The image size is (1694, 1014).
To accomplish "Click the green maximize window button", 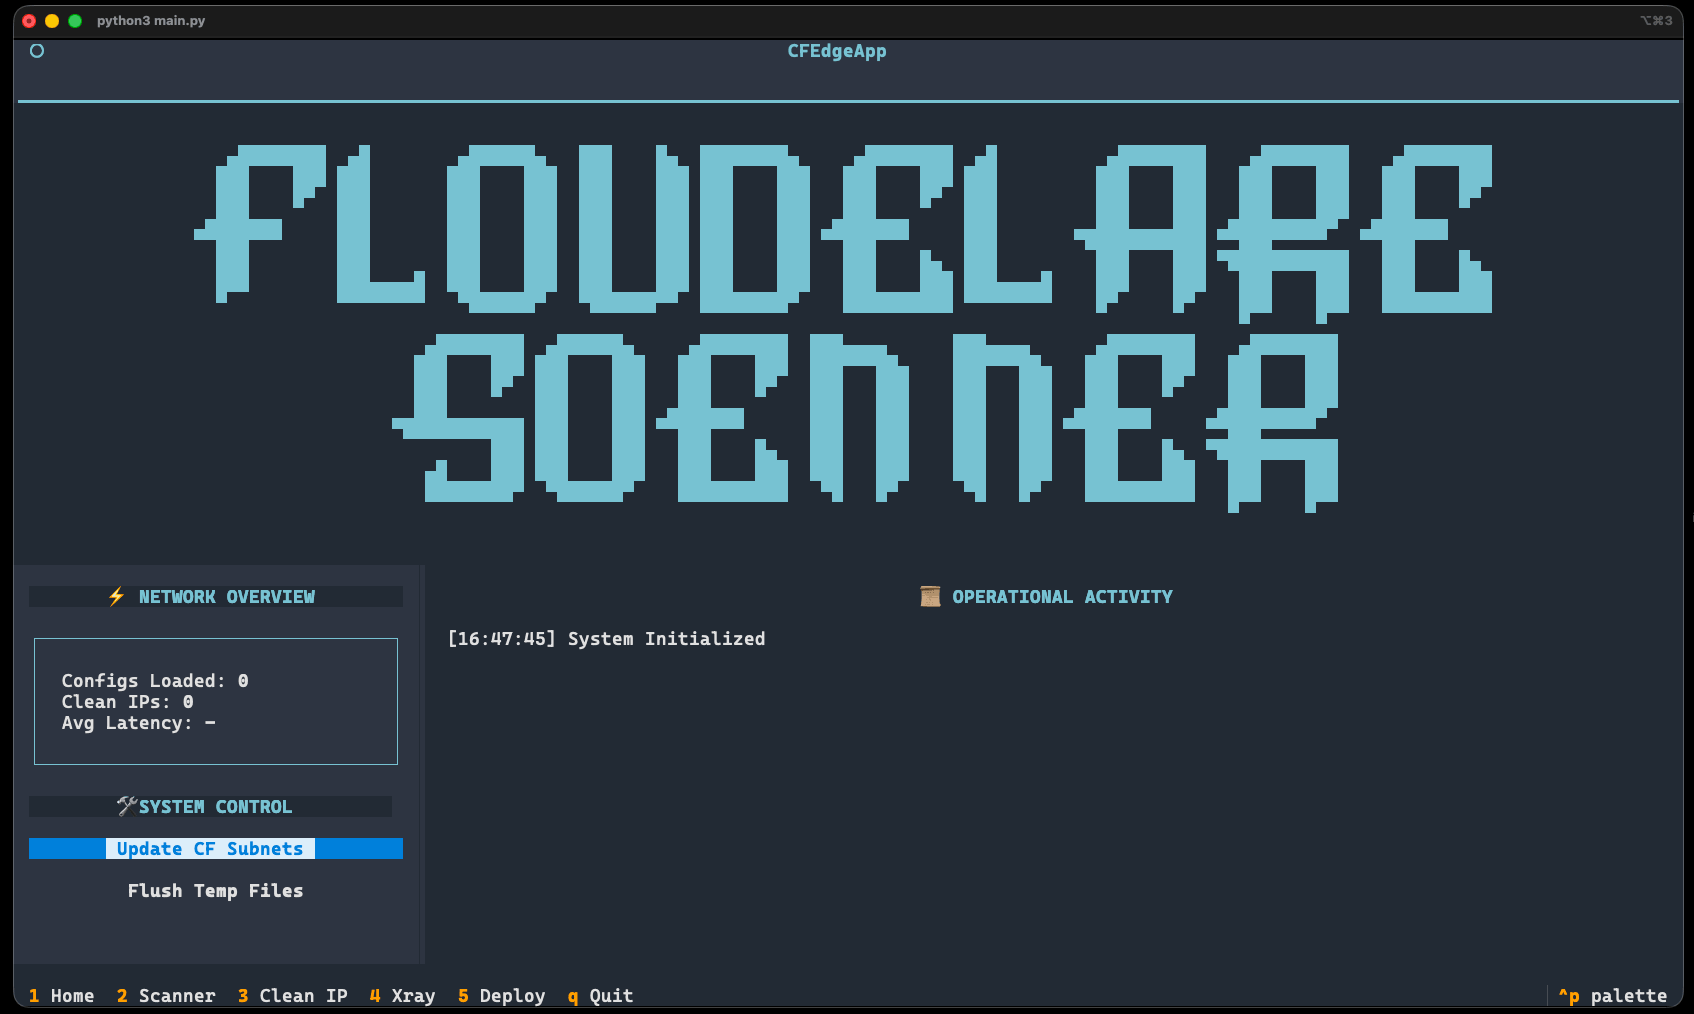I will (75, 20).
